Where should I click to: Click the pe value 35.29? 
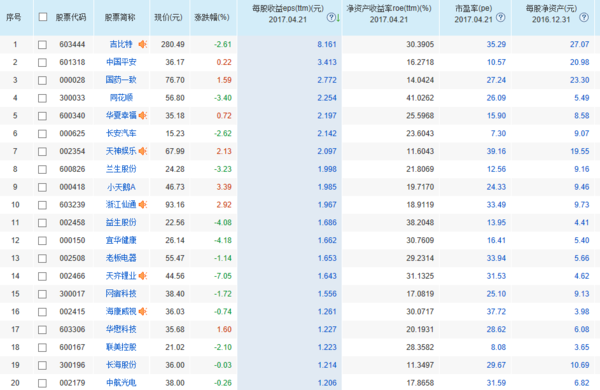[x=496, y=44]
